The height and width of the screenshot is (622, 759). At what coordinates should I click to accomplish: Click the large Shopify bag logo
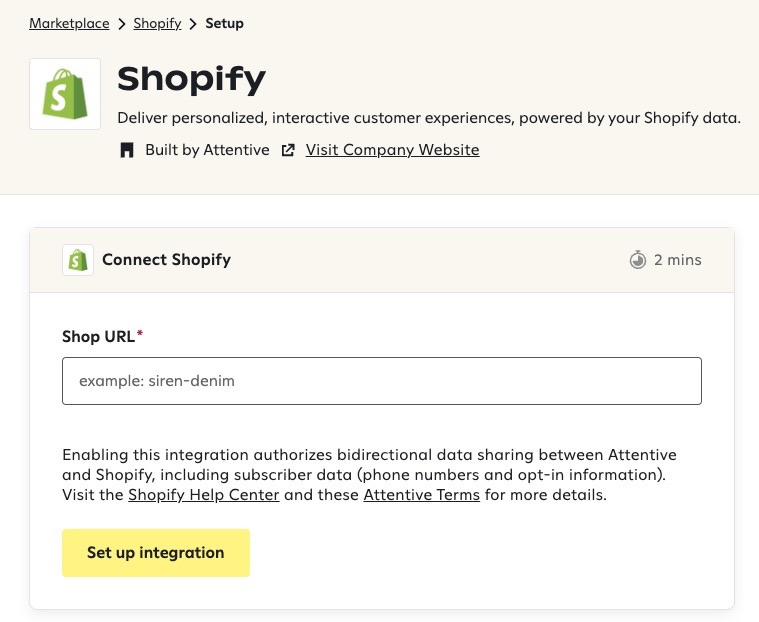pyautogui.click(x=65, y=94)
